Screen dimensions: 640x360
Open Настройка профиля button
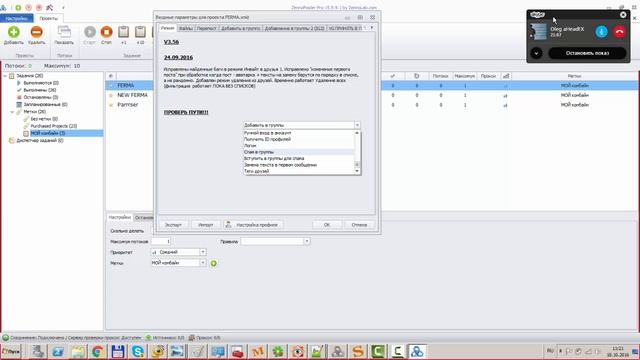(x=253, y=225)
